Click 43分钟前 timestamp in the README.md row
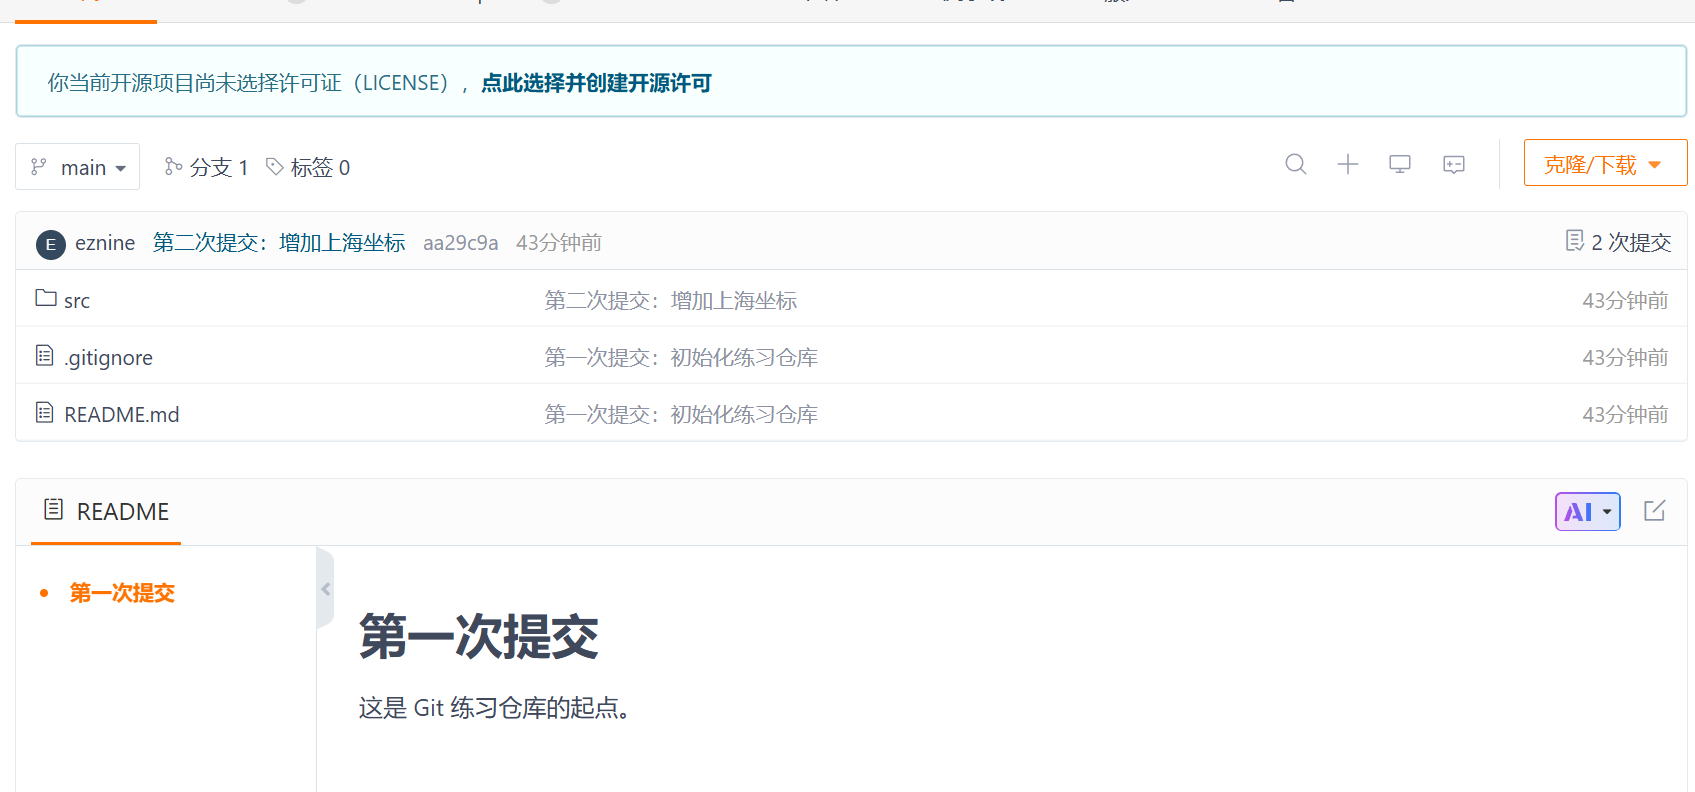Screen dimensions: 1695x792 coord(1625,415)
